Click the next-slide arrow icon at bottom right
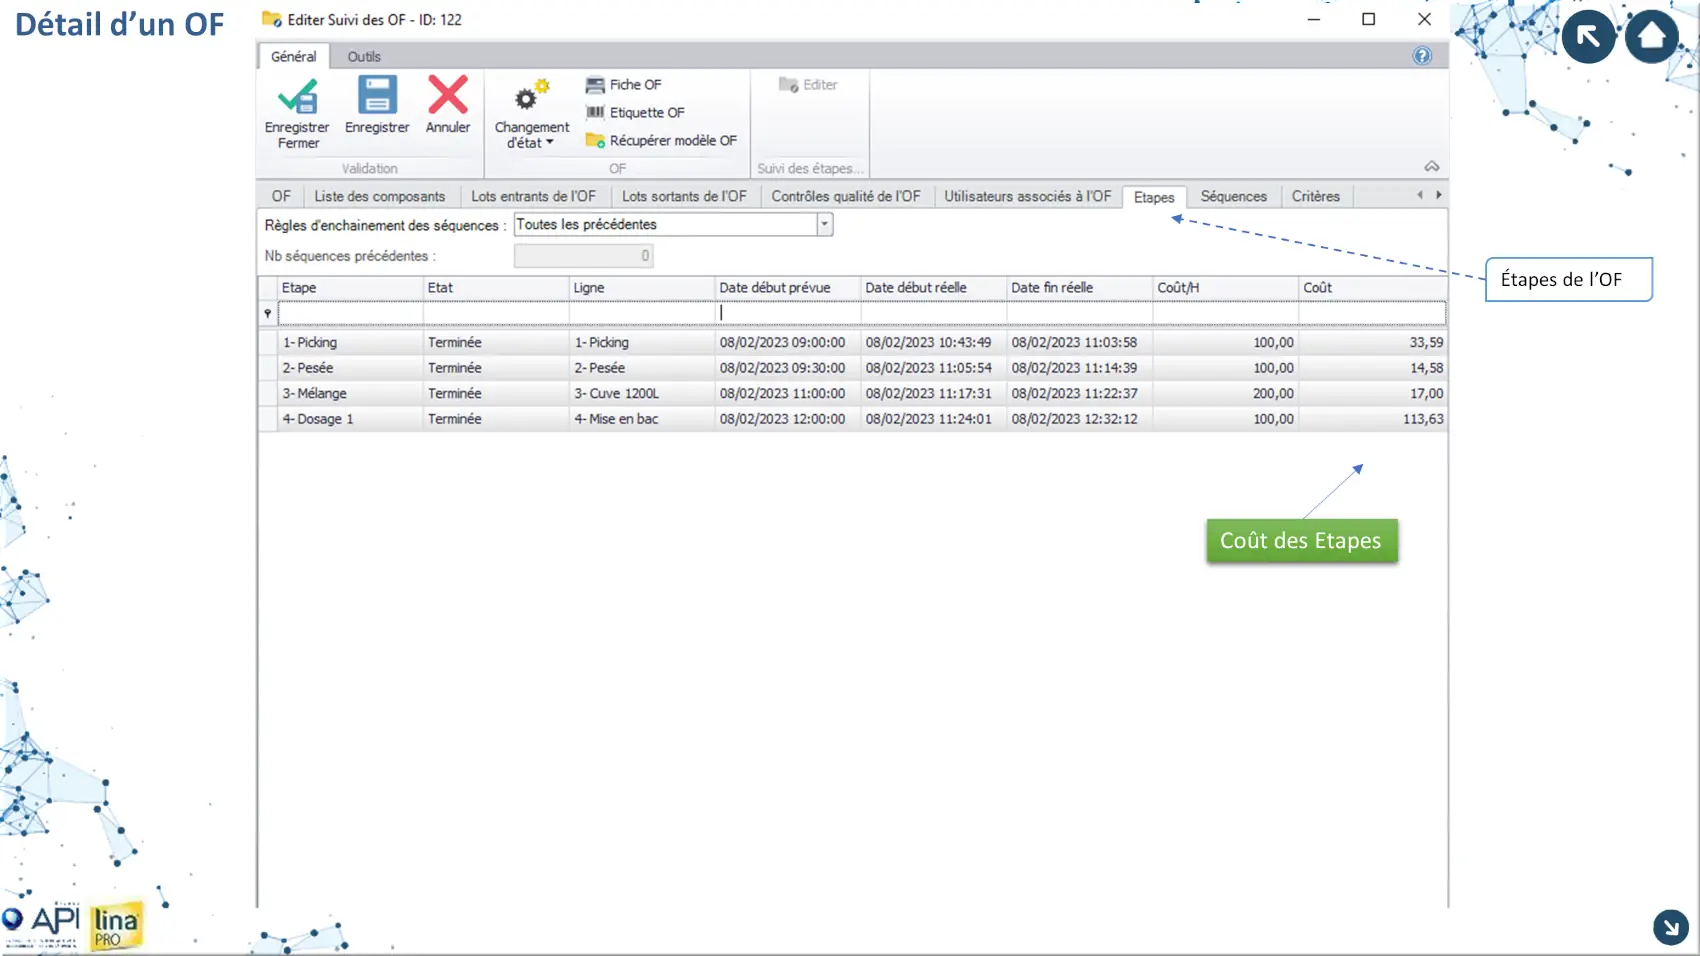 [x=1670, y=927]
